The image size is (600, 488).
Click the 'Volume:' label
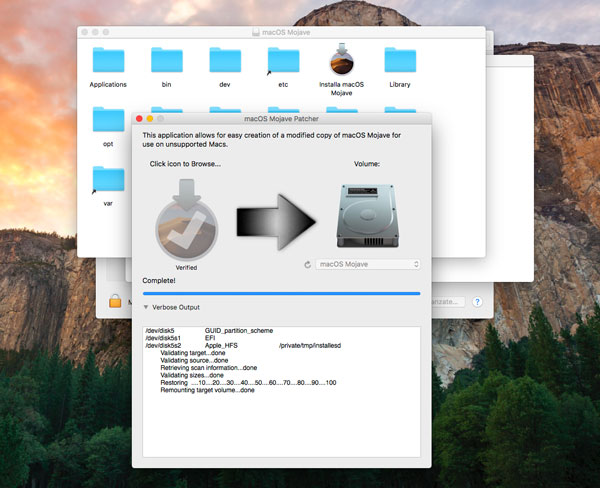click(x=367, y=164)
